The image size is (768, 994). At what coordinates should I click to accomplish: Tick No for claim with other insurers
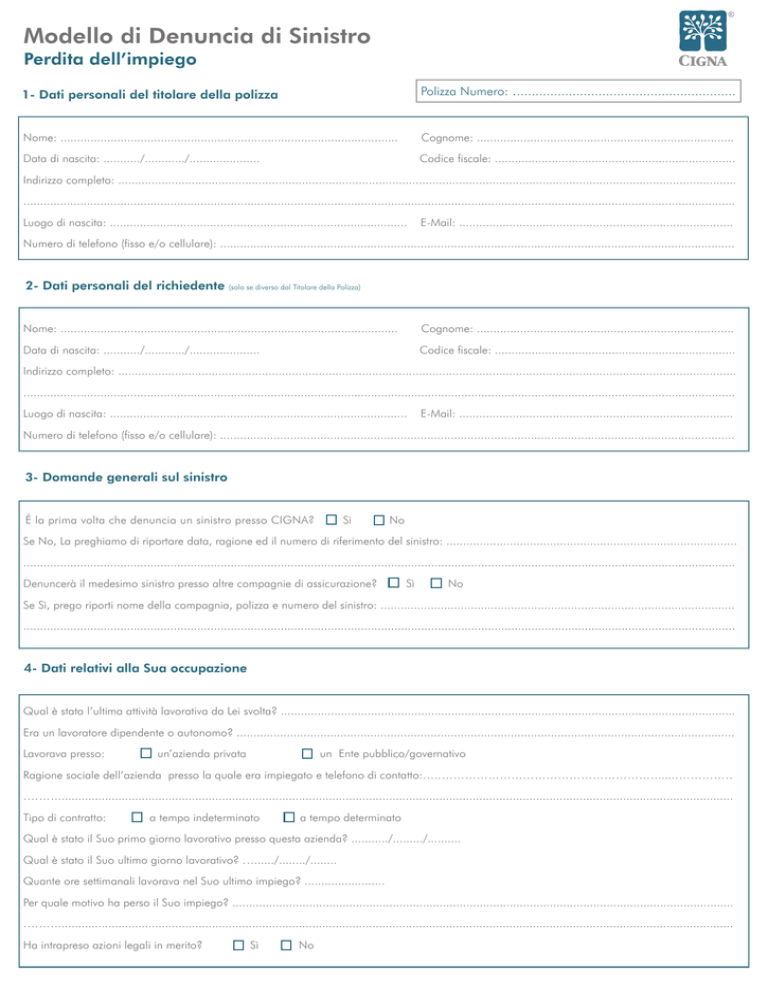pos(436,583)
